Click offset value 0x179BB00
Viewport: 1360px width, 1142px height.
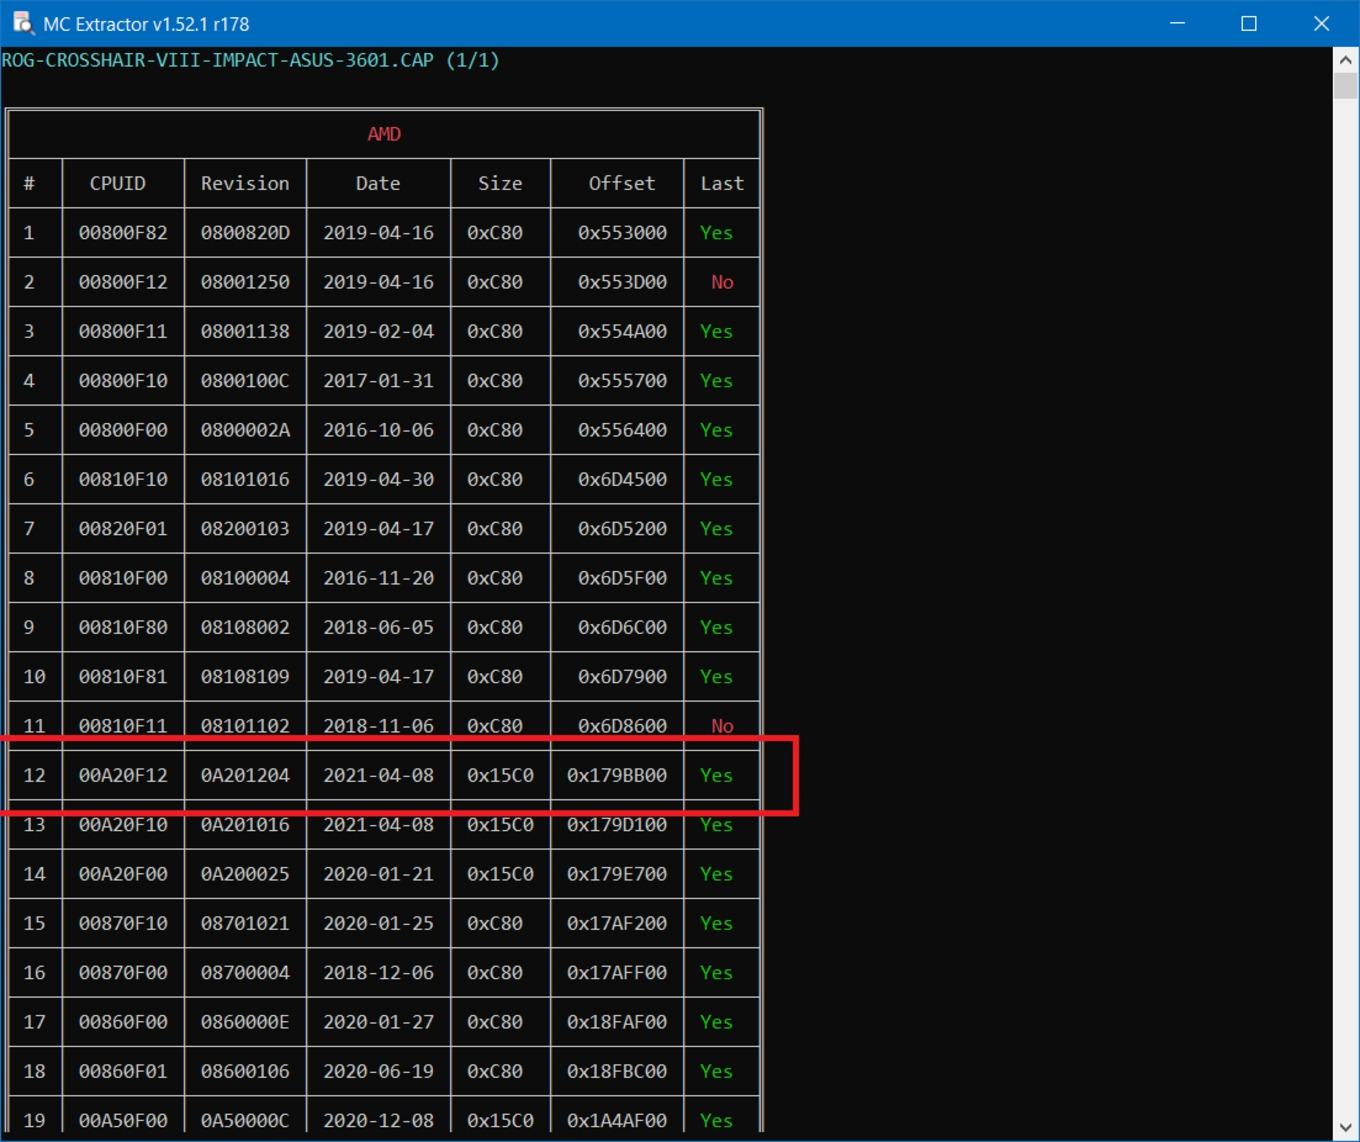click(617, 775)
